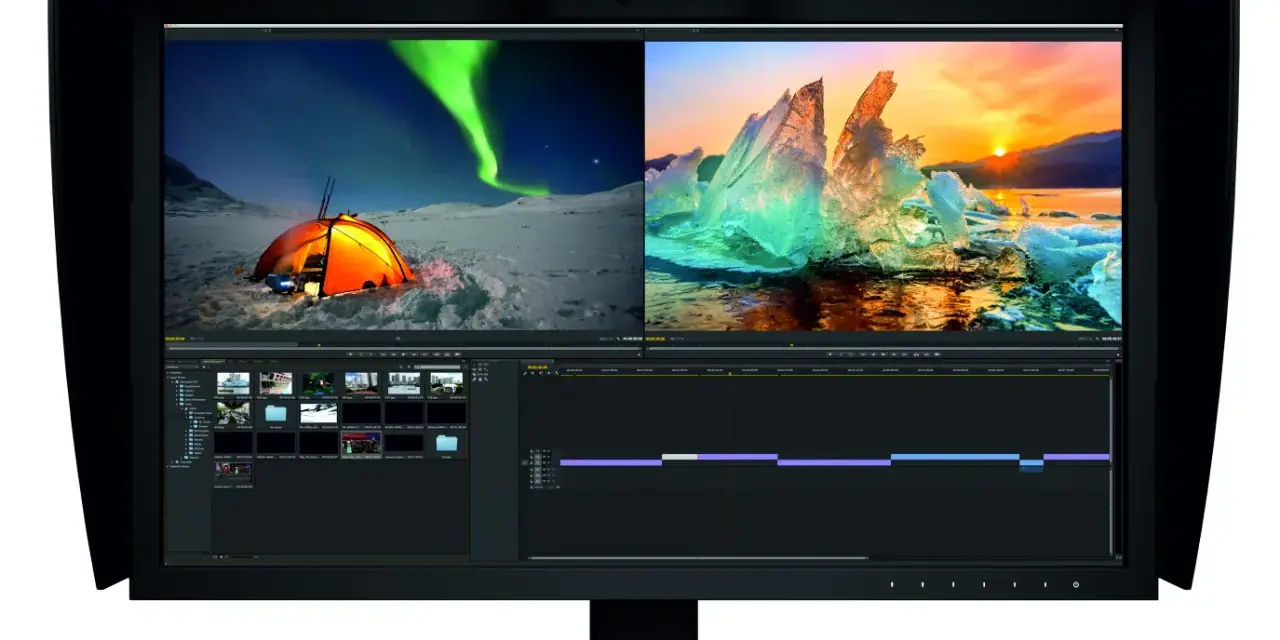
Task: Toggle the lock on the first audio track
Action: pos(532,469)
